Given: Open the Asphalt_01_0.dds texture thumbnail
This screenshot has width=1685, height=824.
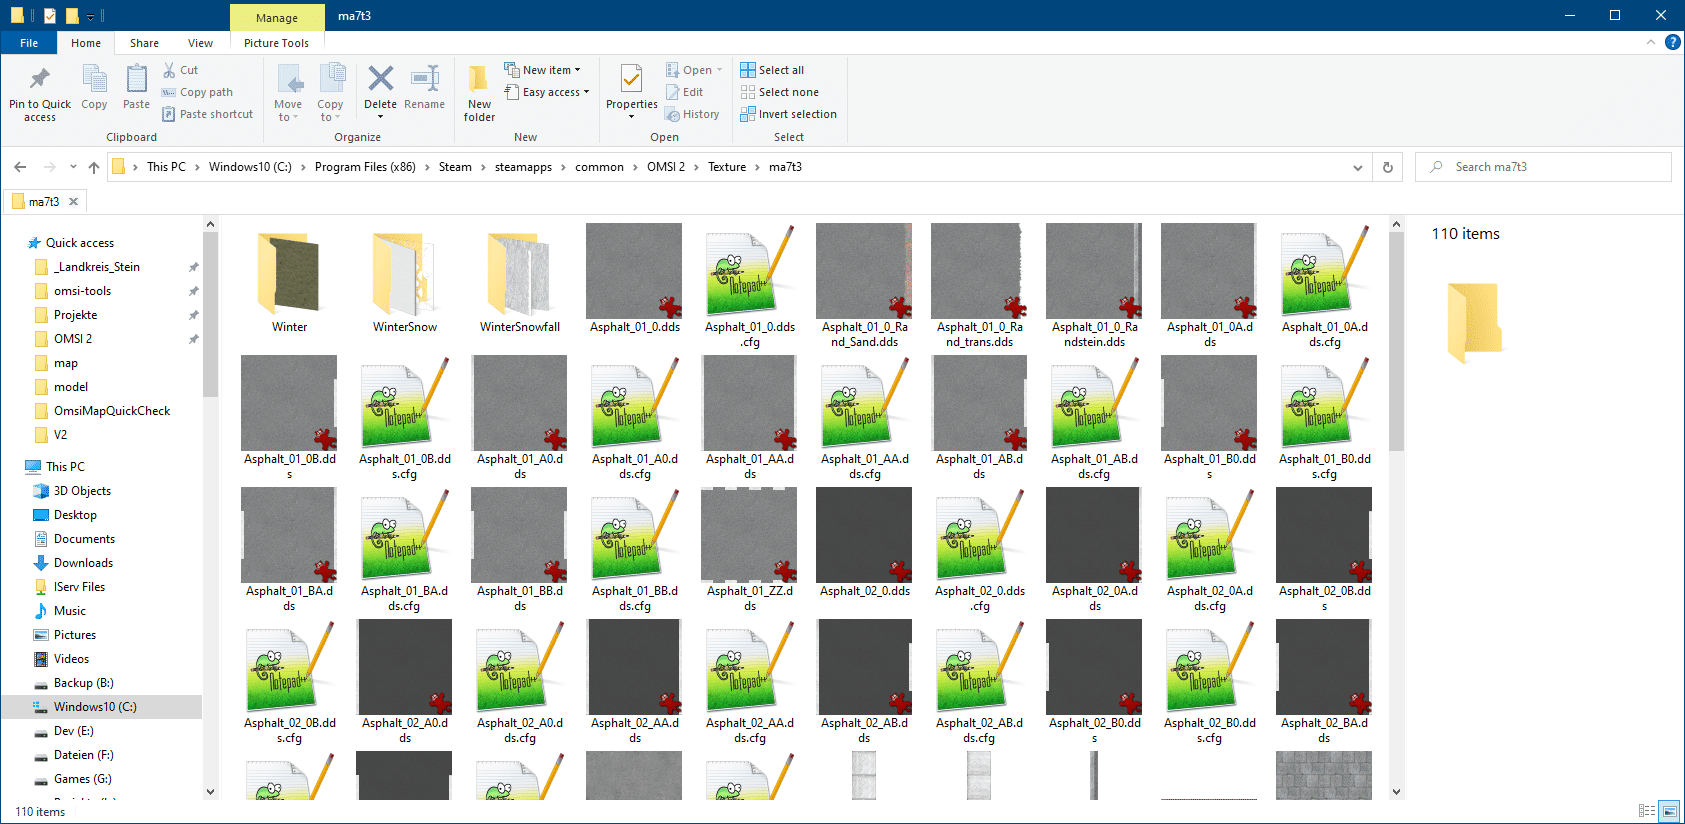Looking at the screenshot, I should [x=634, y=272].
